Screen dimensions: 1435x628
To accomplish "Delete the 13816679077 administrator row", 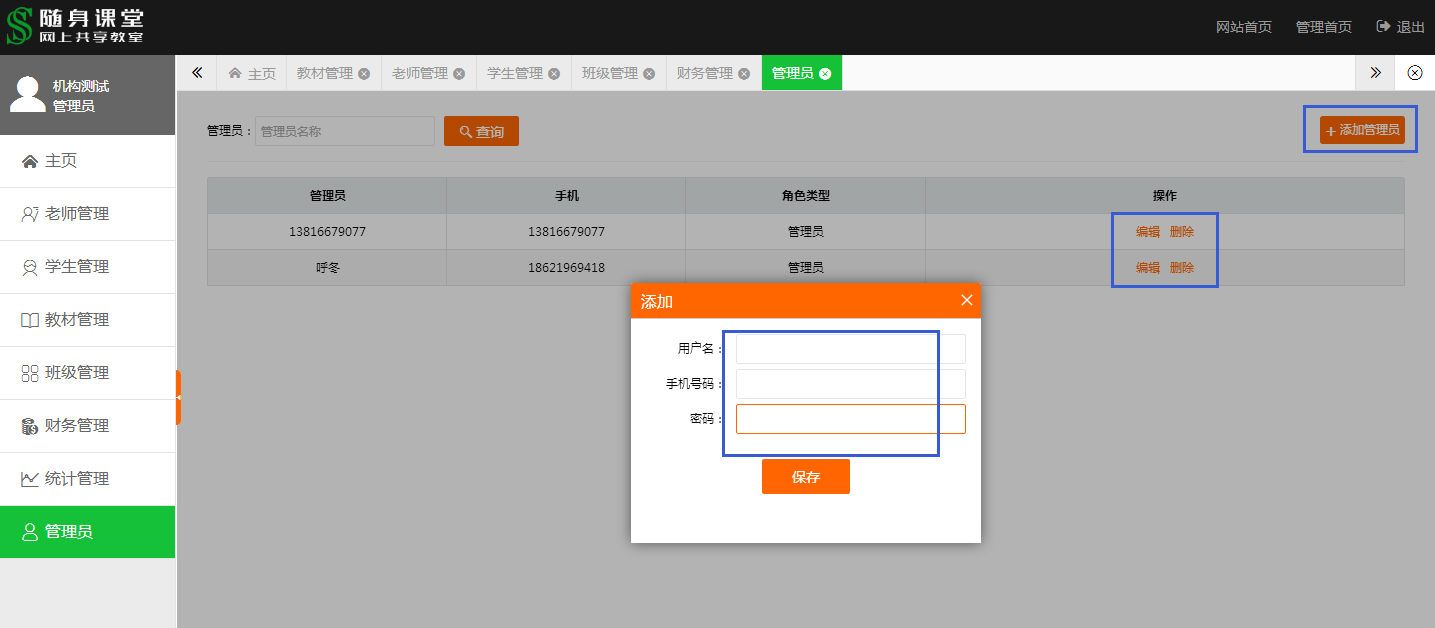I will coord(1182,232).
